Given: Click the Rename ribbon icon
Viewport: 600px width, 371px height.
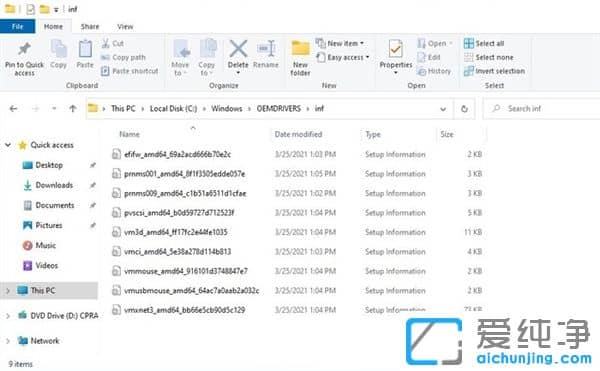Looking at the screenshot, I should [x=266, y=49].
